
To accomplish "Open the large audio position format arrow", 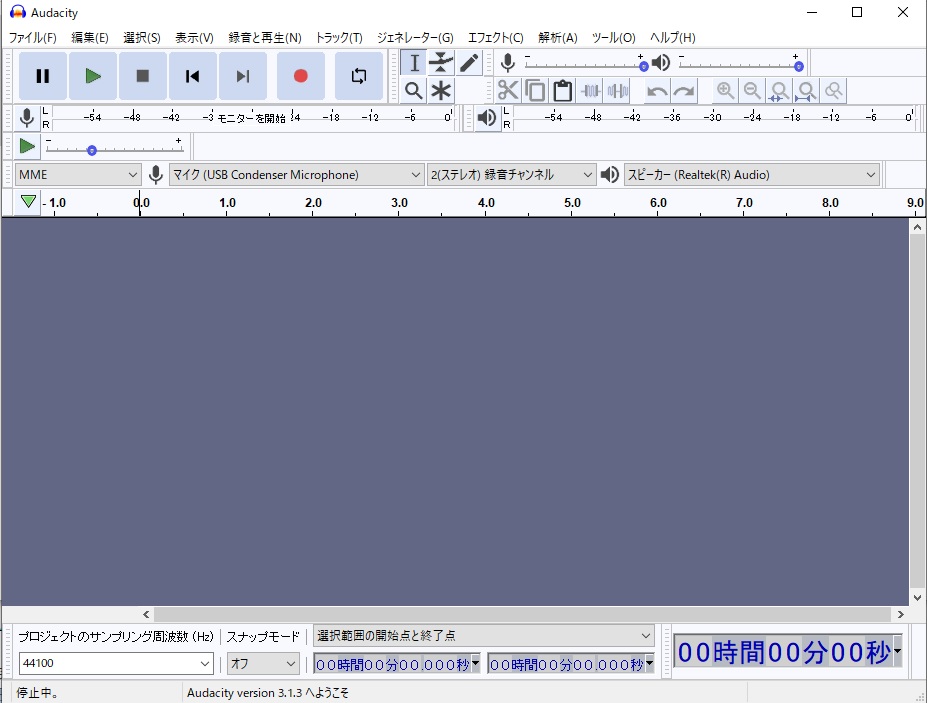I will click(x=897, y=651).
